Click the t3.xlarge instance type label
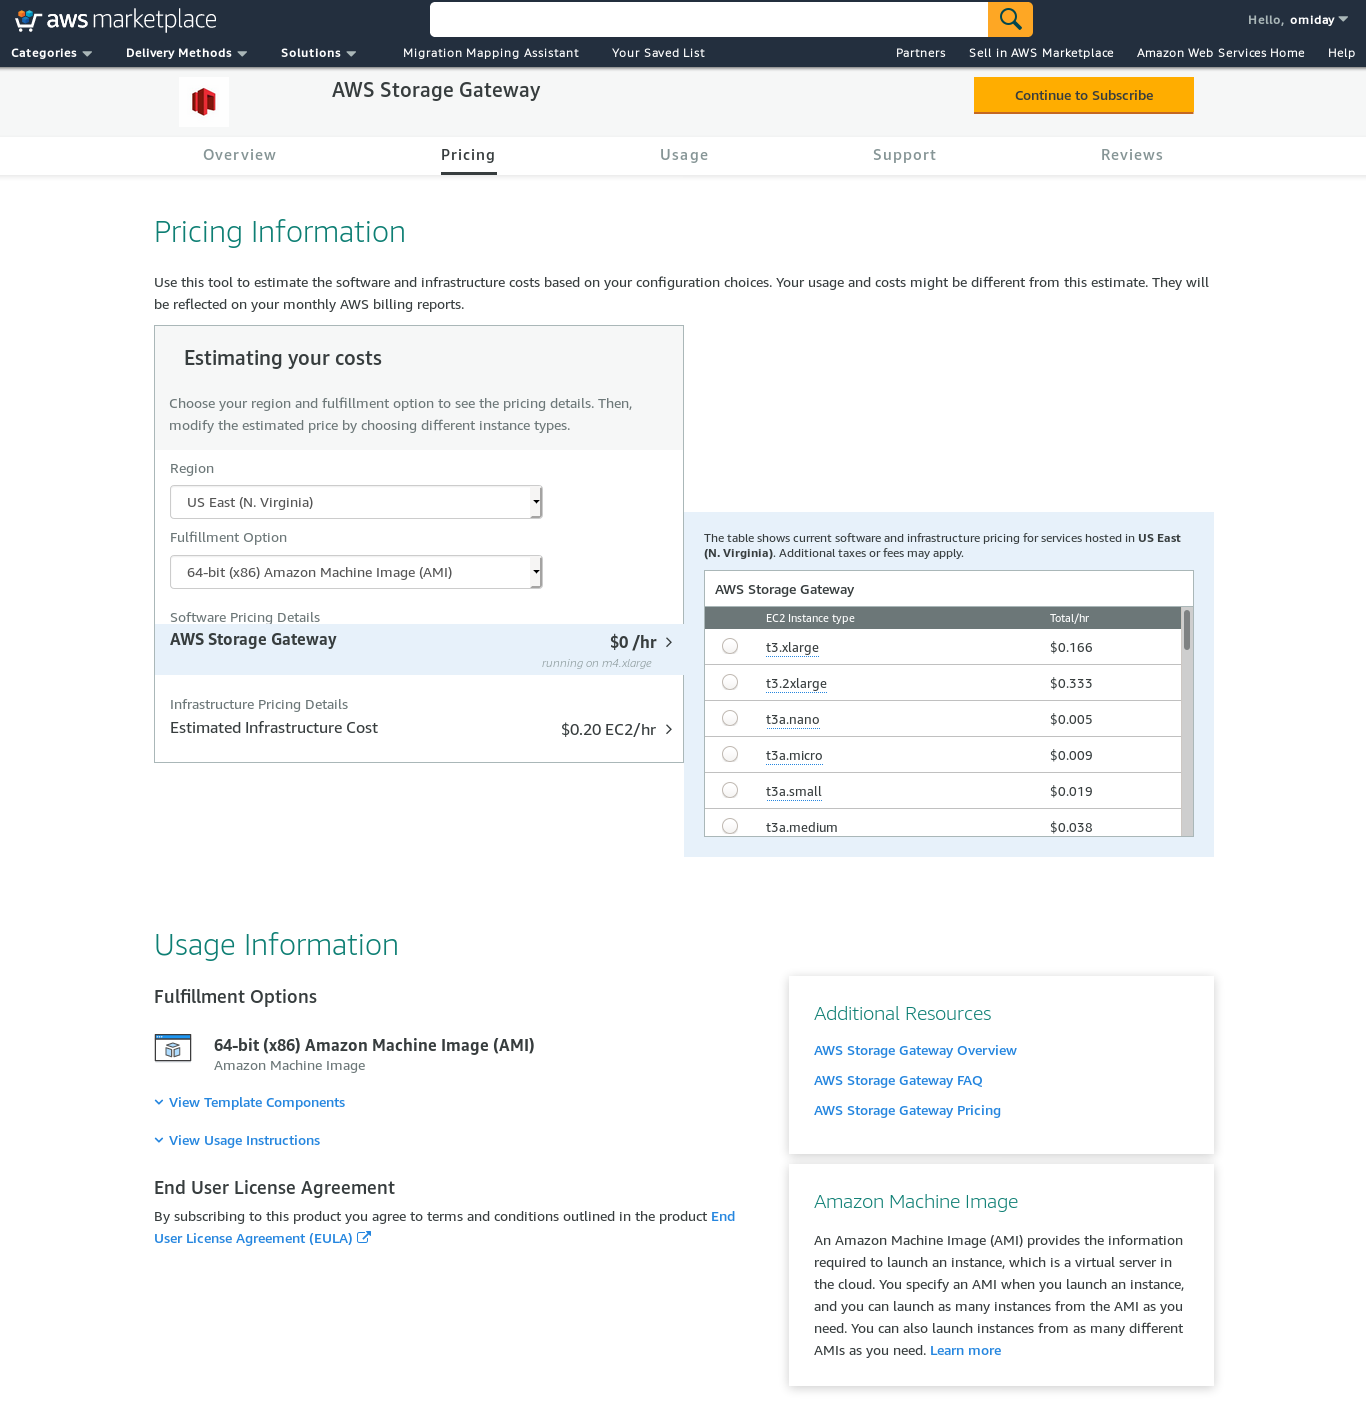The width and height of the screenshot is (1366, 1413). 792,647
